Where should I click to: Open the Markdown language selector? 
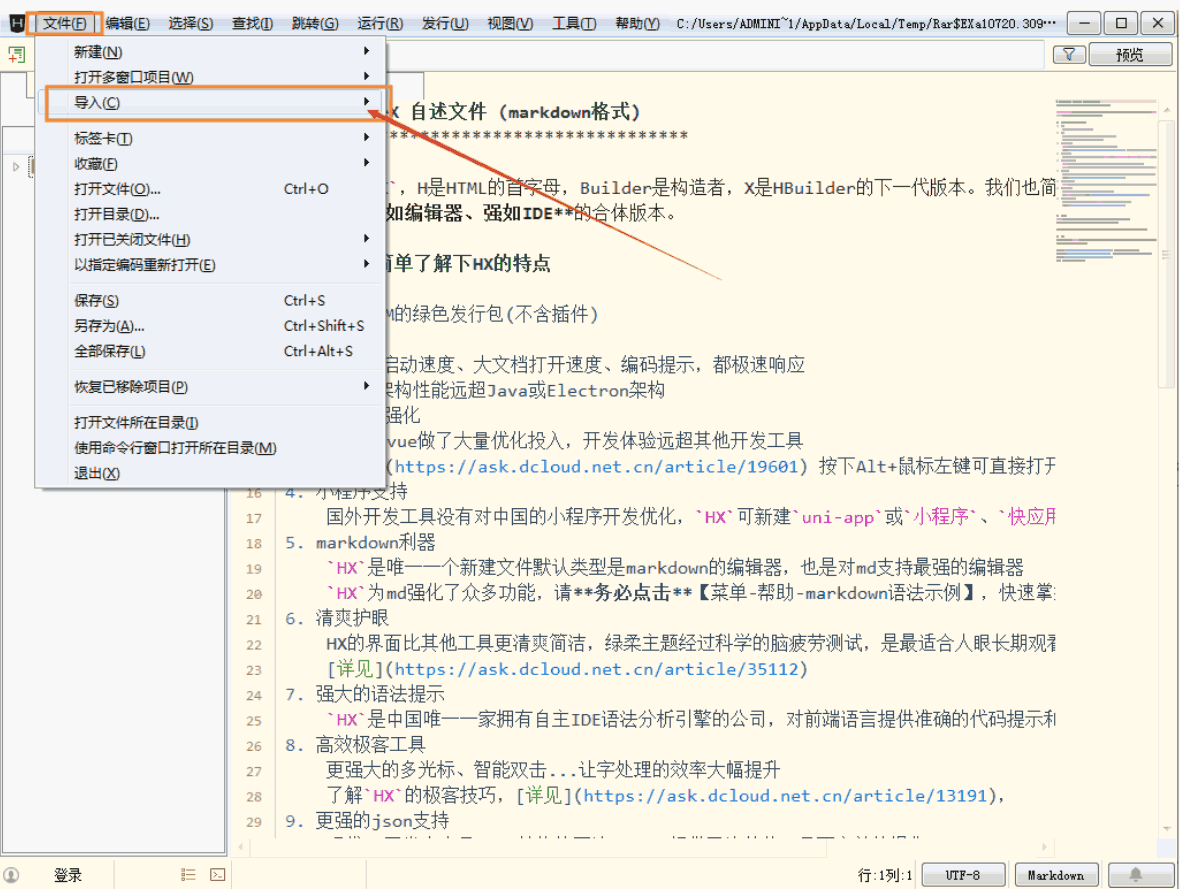(1056, 875)
